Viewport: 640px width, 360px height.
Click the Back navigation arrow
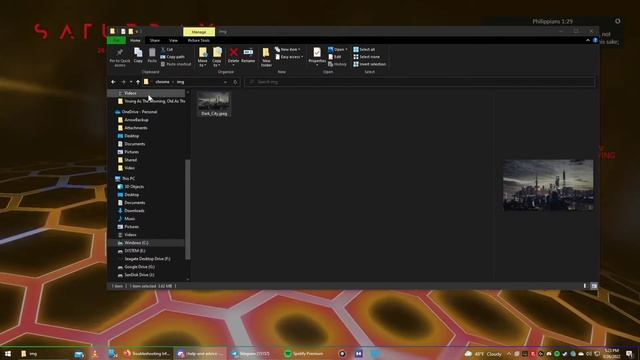point(113,82)
